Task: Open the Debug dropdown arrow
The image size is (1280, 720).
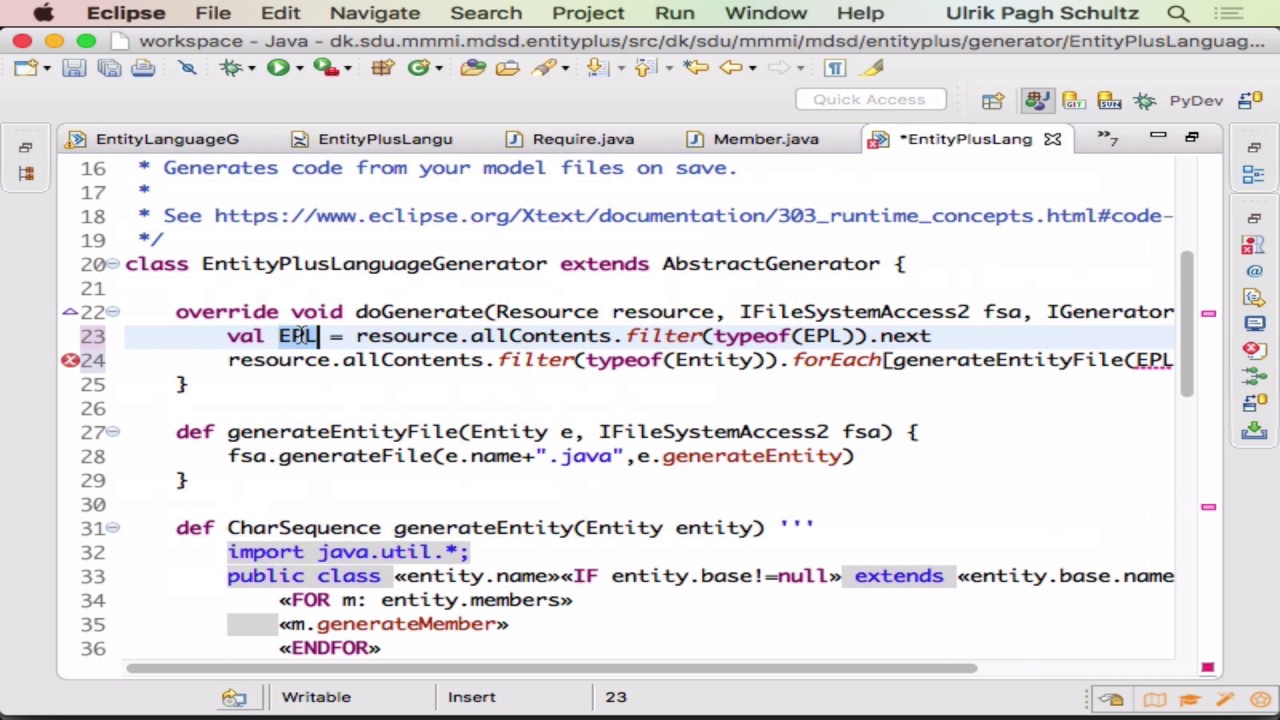Action: (250, 69)
